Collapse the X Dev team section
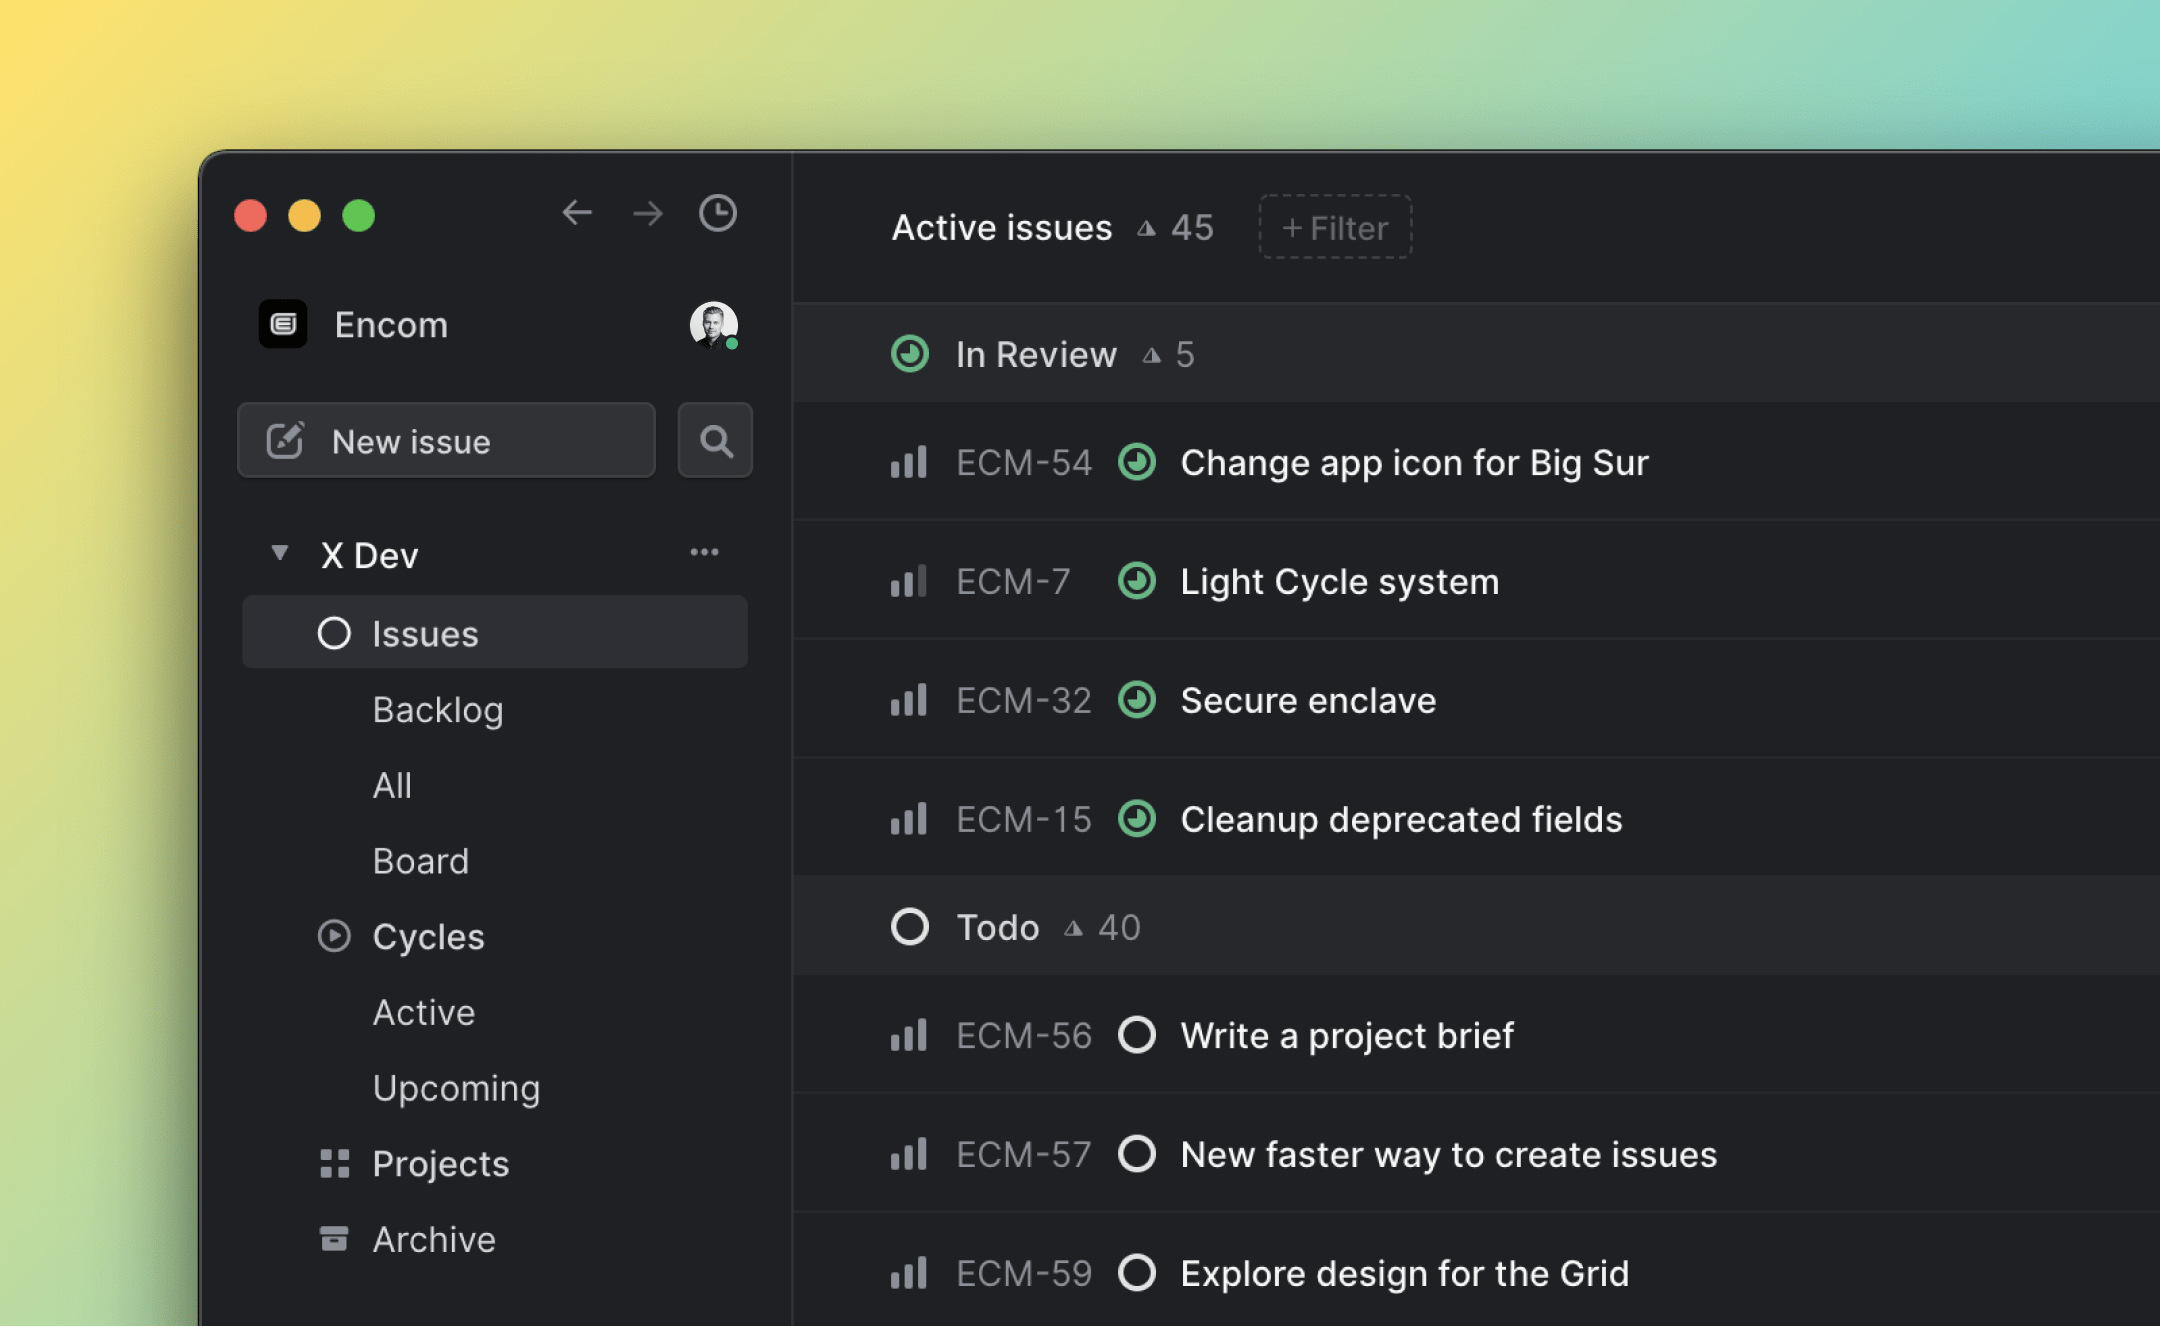The width and height of the screenshot is (2160, 1327). pos(280,553)
